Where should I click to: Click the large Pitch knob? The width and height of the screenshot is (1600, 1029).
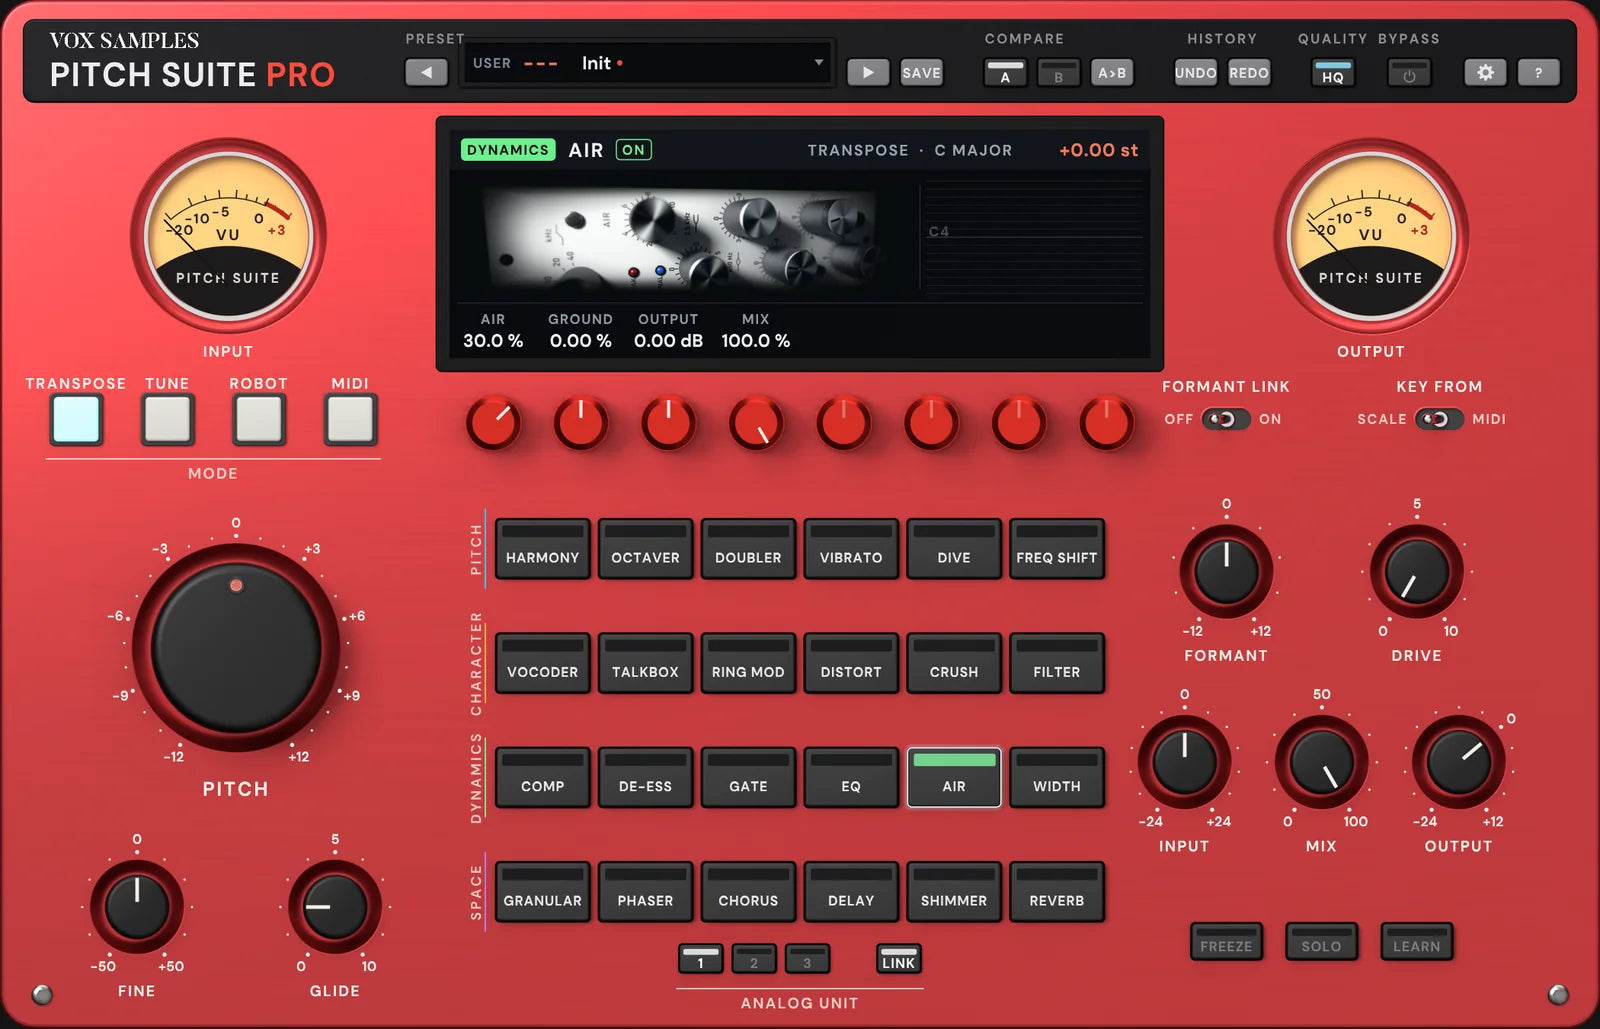tap(236, 648)
